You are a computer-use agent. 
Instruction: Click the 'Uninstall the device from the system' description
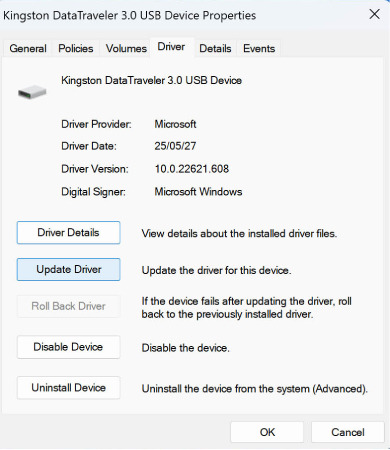pyautogui.click(x=255, y=389)
